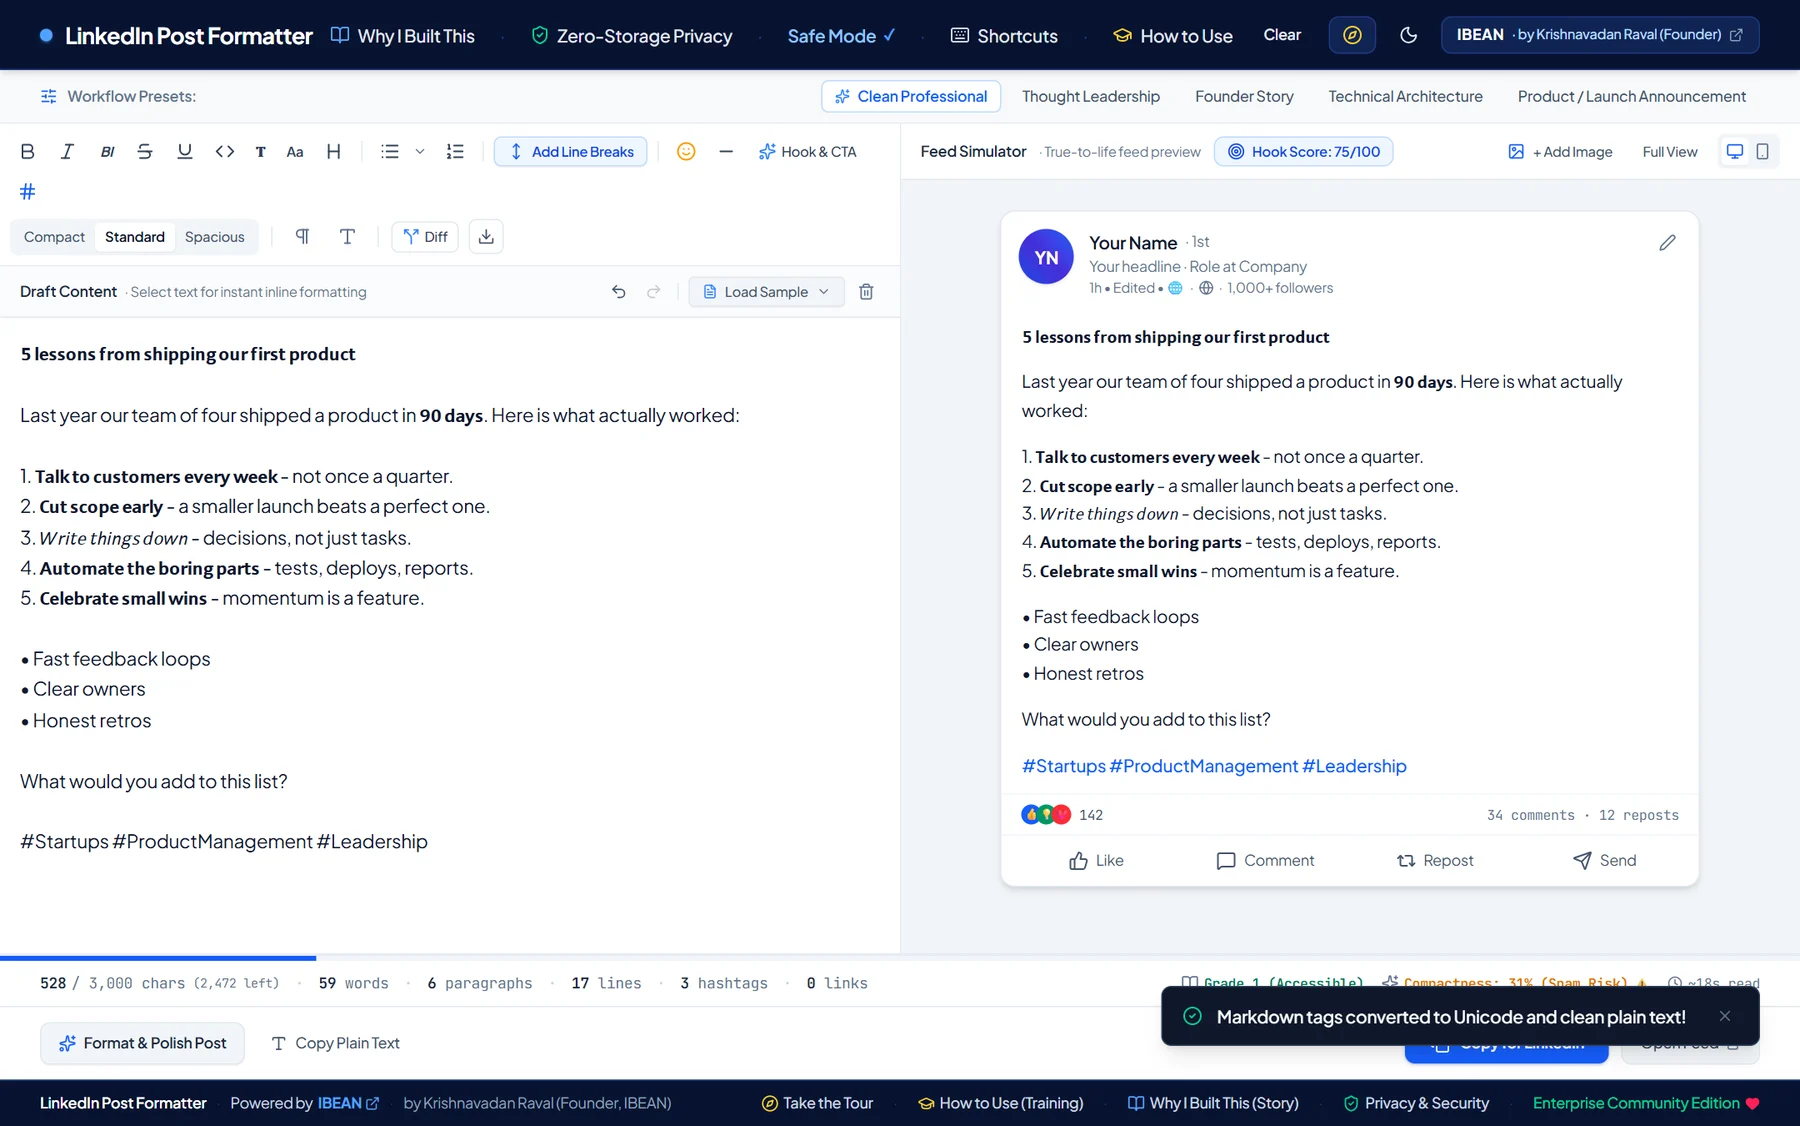Select the Thought Leadership preset
Image resolution: width=1800 pixels, height=1126 pixels.
[1091, 96]
